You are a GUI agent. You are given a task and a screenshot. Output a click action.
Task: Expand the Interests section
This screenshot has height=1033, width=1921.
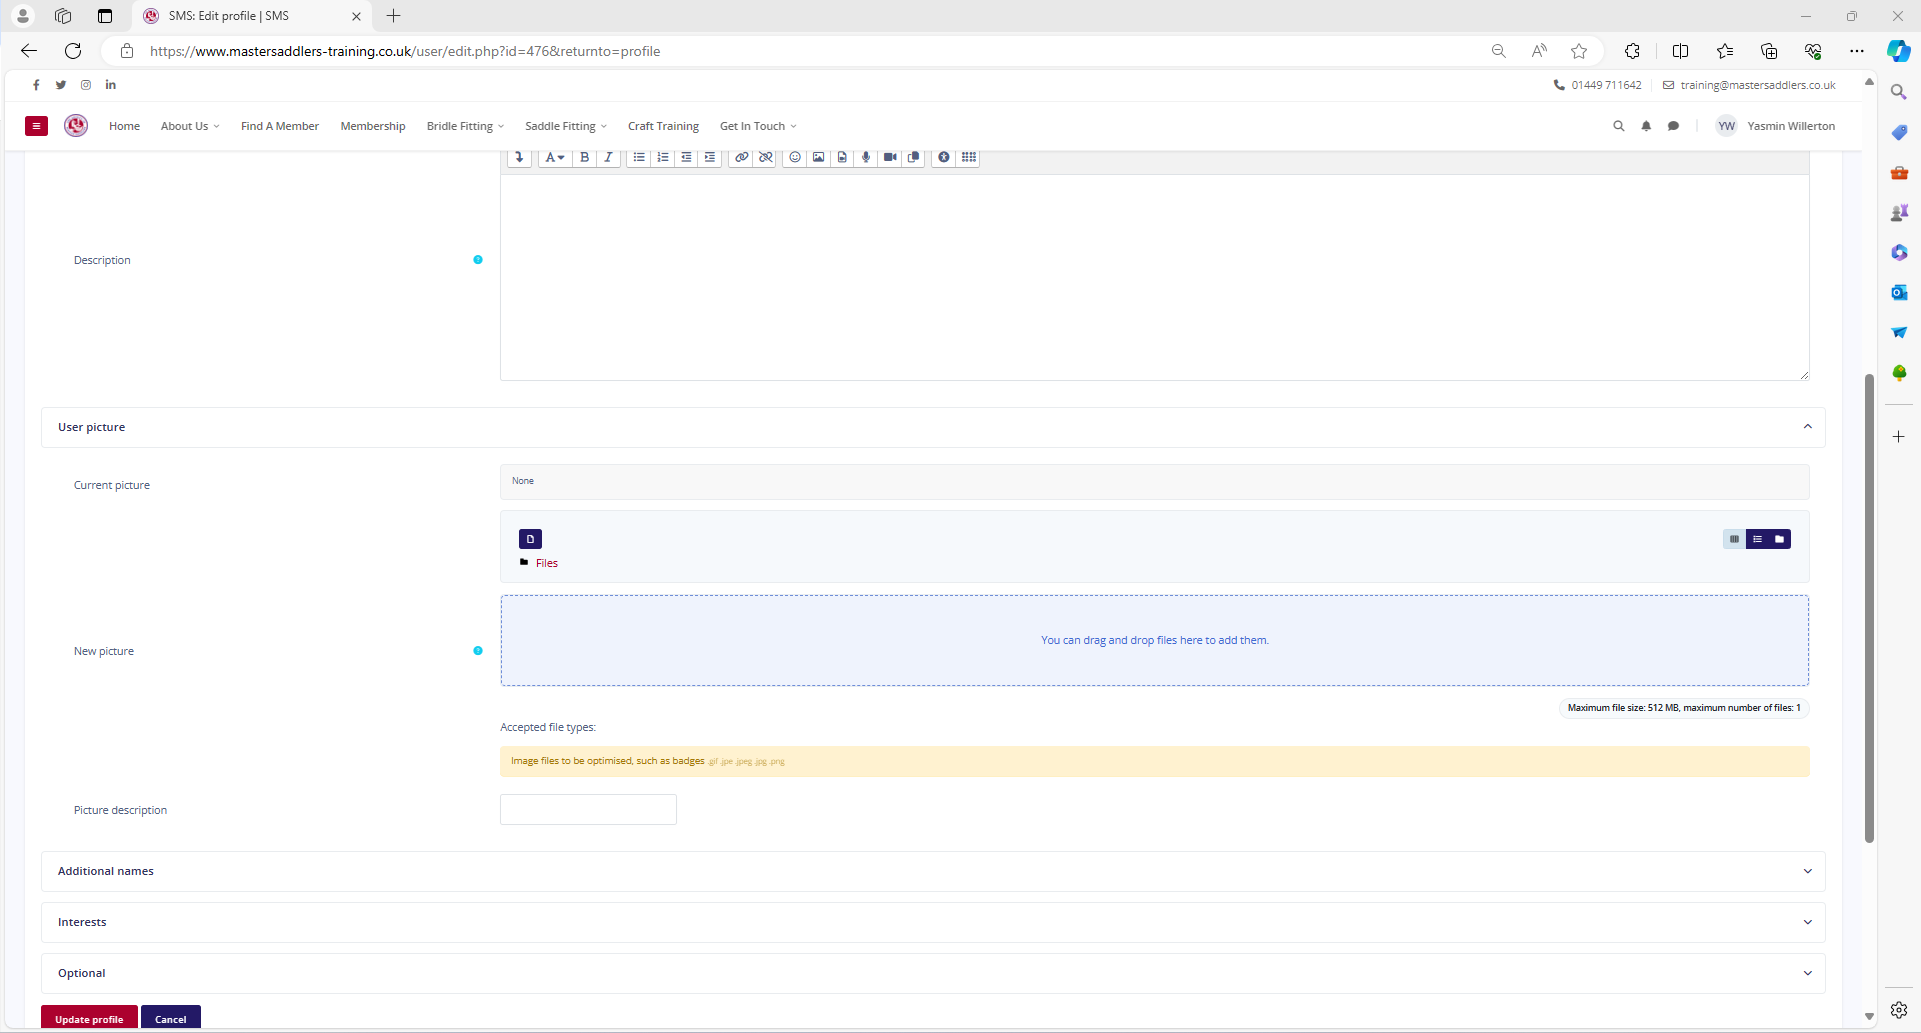tap(933, 922)
